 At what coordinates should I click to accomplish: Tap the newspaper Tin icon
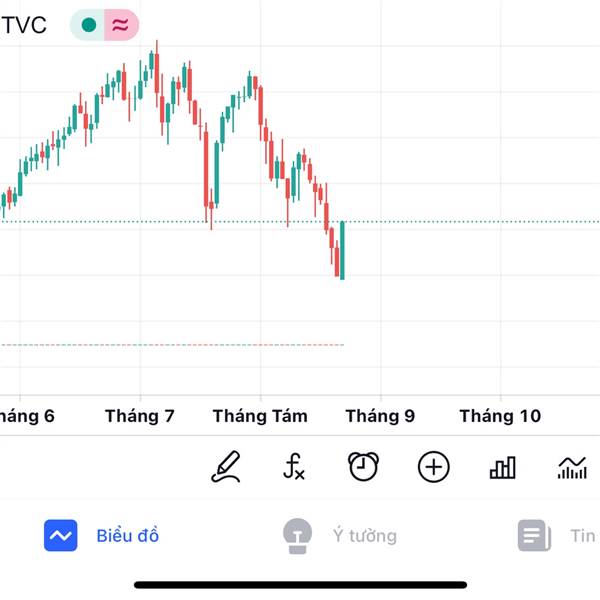point(534,535)
